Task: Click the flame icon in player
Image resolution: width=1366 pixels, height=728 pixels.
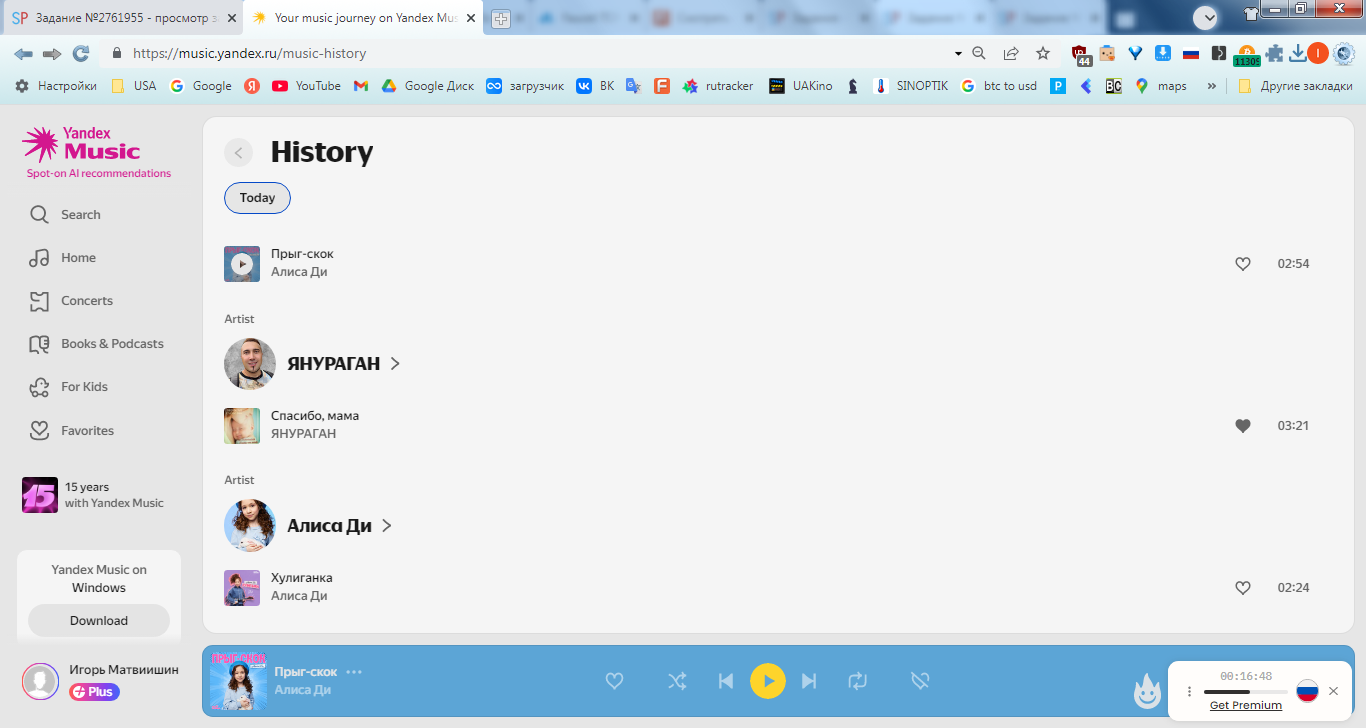Action: 1147,690
